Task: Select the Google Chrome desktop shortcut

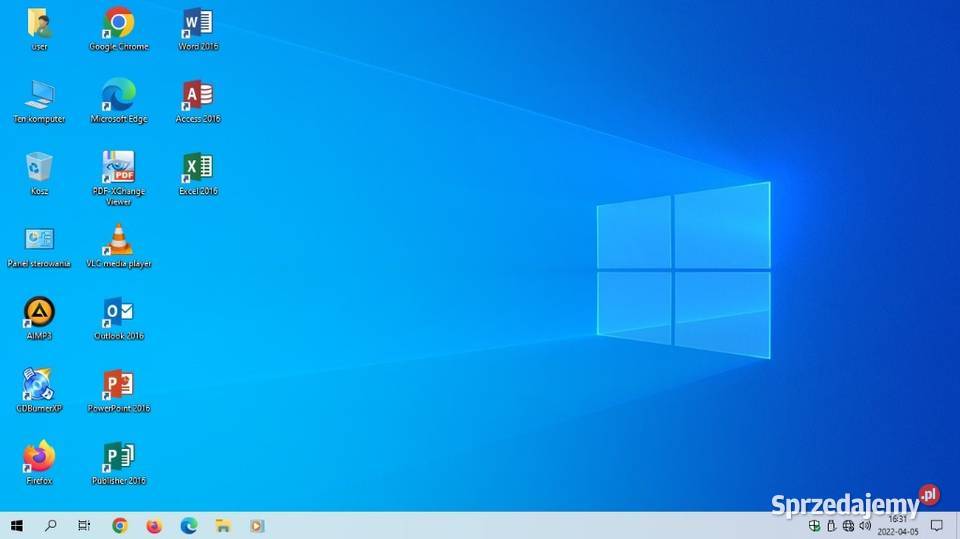Action: [119, 29]
